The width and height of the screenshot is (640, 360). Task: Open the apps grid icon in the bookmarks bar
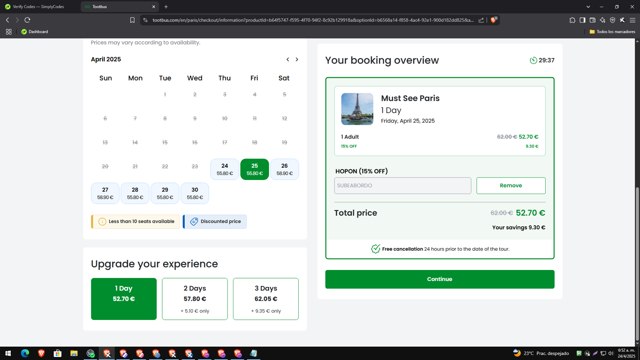click(x=9, y=32)
